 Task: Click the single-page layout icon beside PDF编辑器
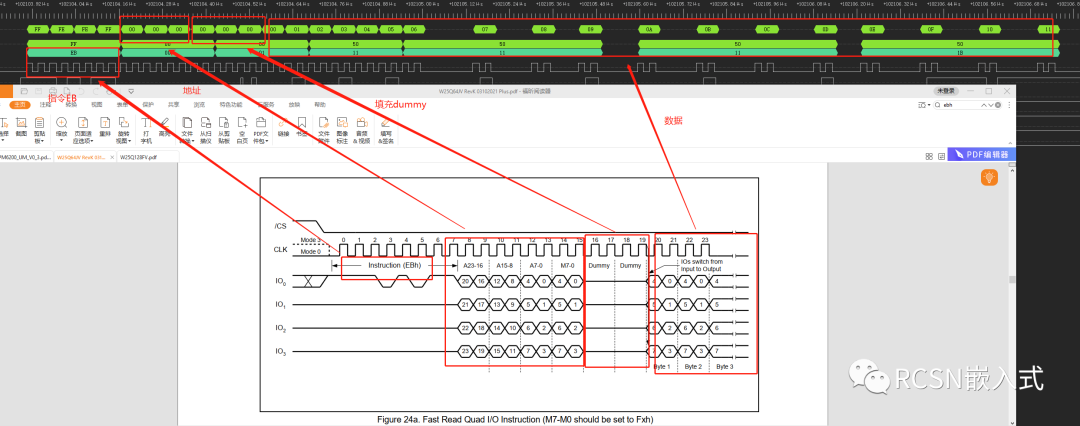[x=941, y=156]
